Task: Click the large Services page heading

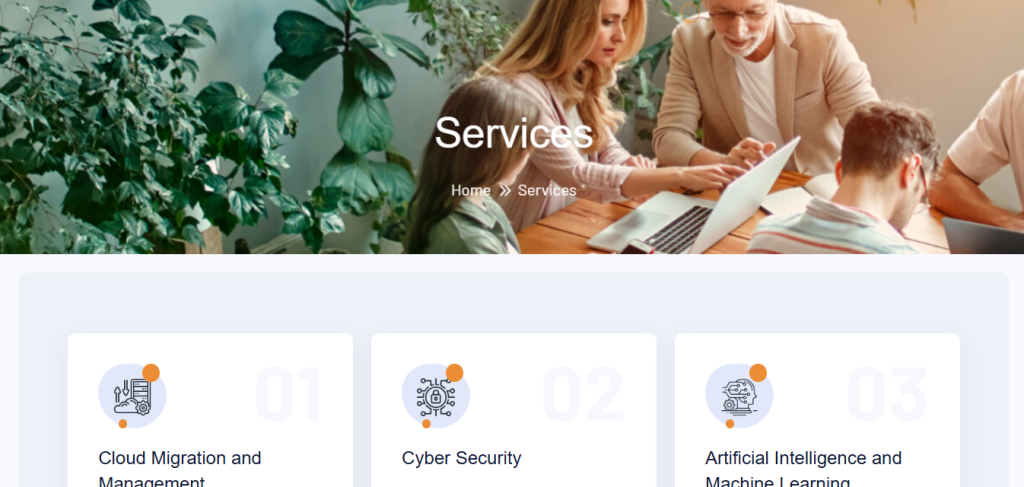Action: [514, 133]
